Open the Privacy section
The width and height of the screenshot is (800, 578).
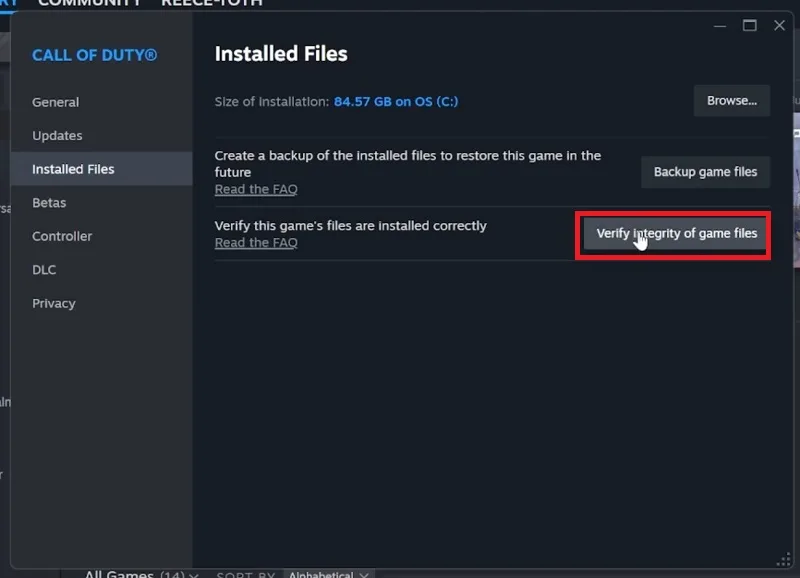[54, 304]
